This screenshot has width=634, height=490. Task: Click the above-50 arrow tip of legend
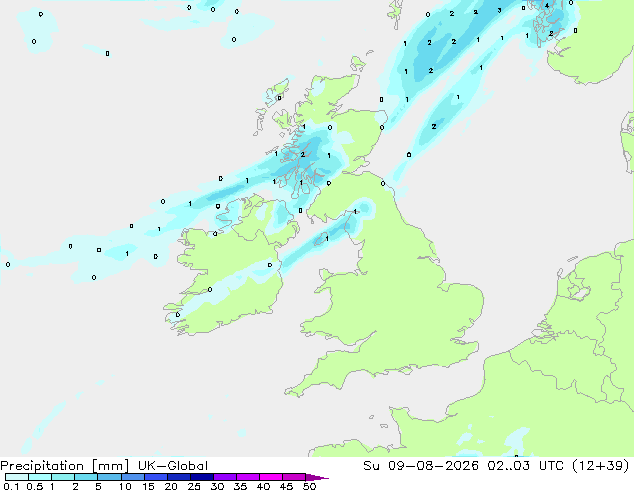point(317,477)
